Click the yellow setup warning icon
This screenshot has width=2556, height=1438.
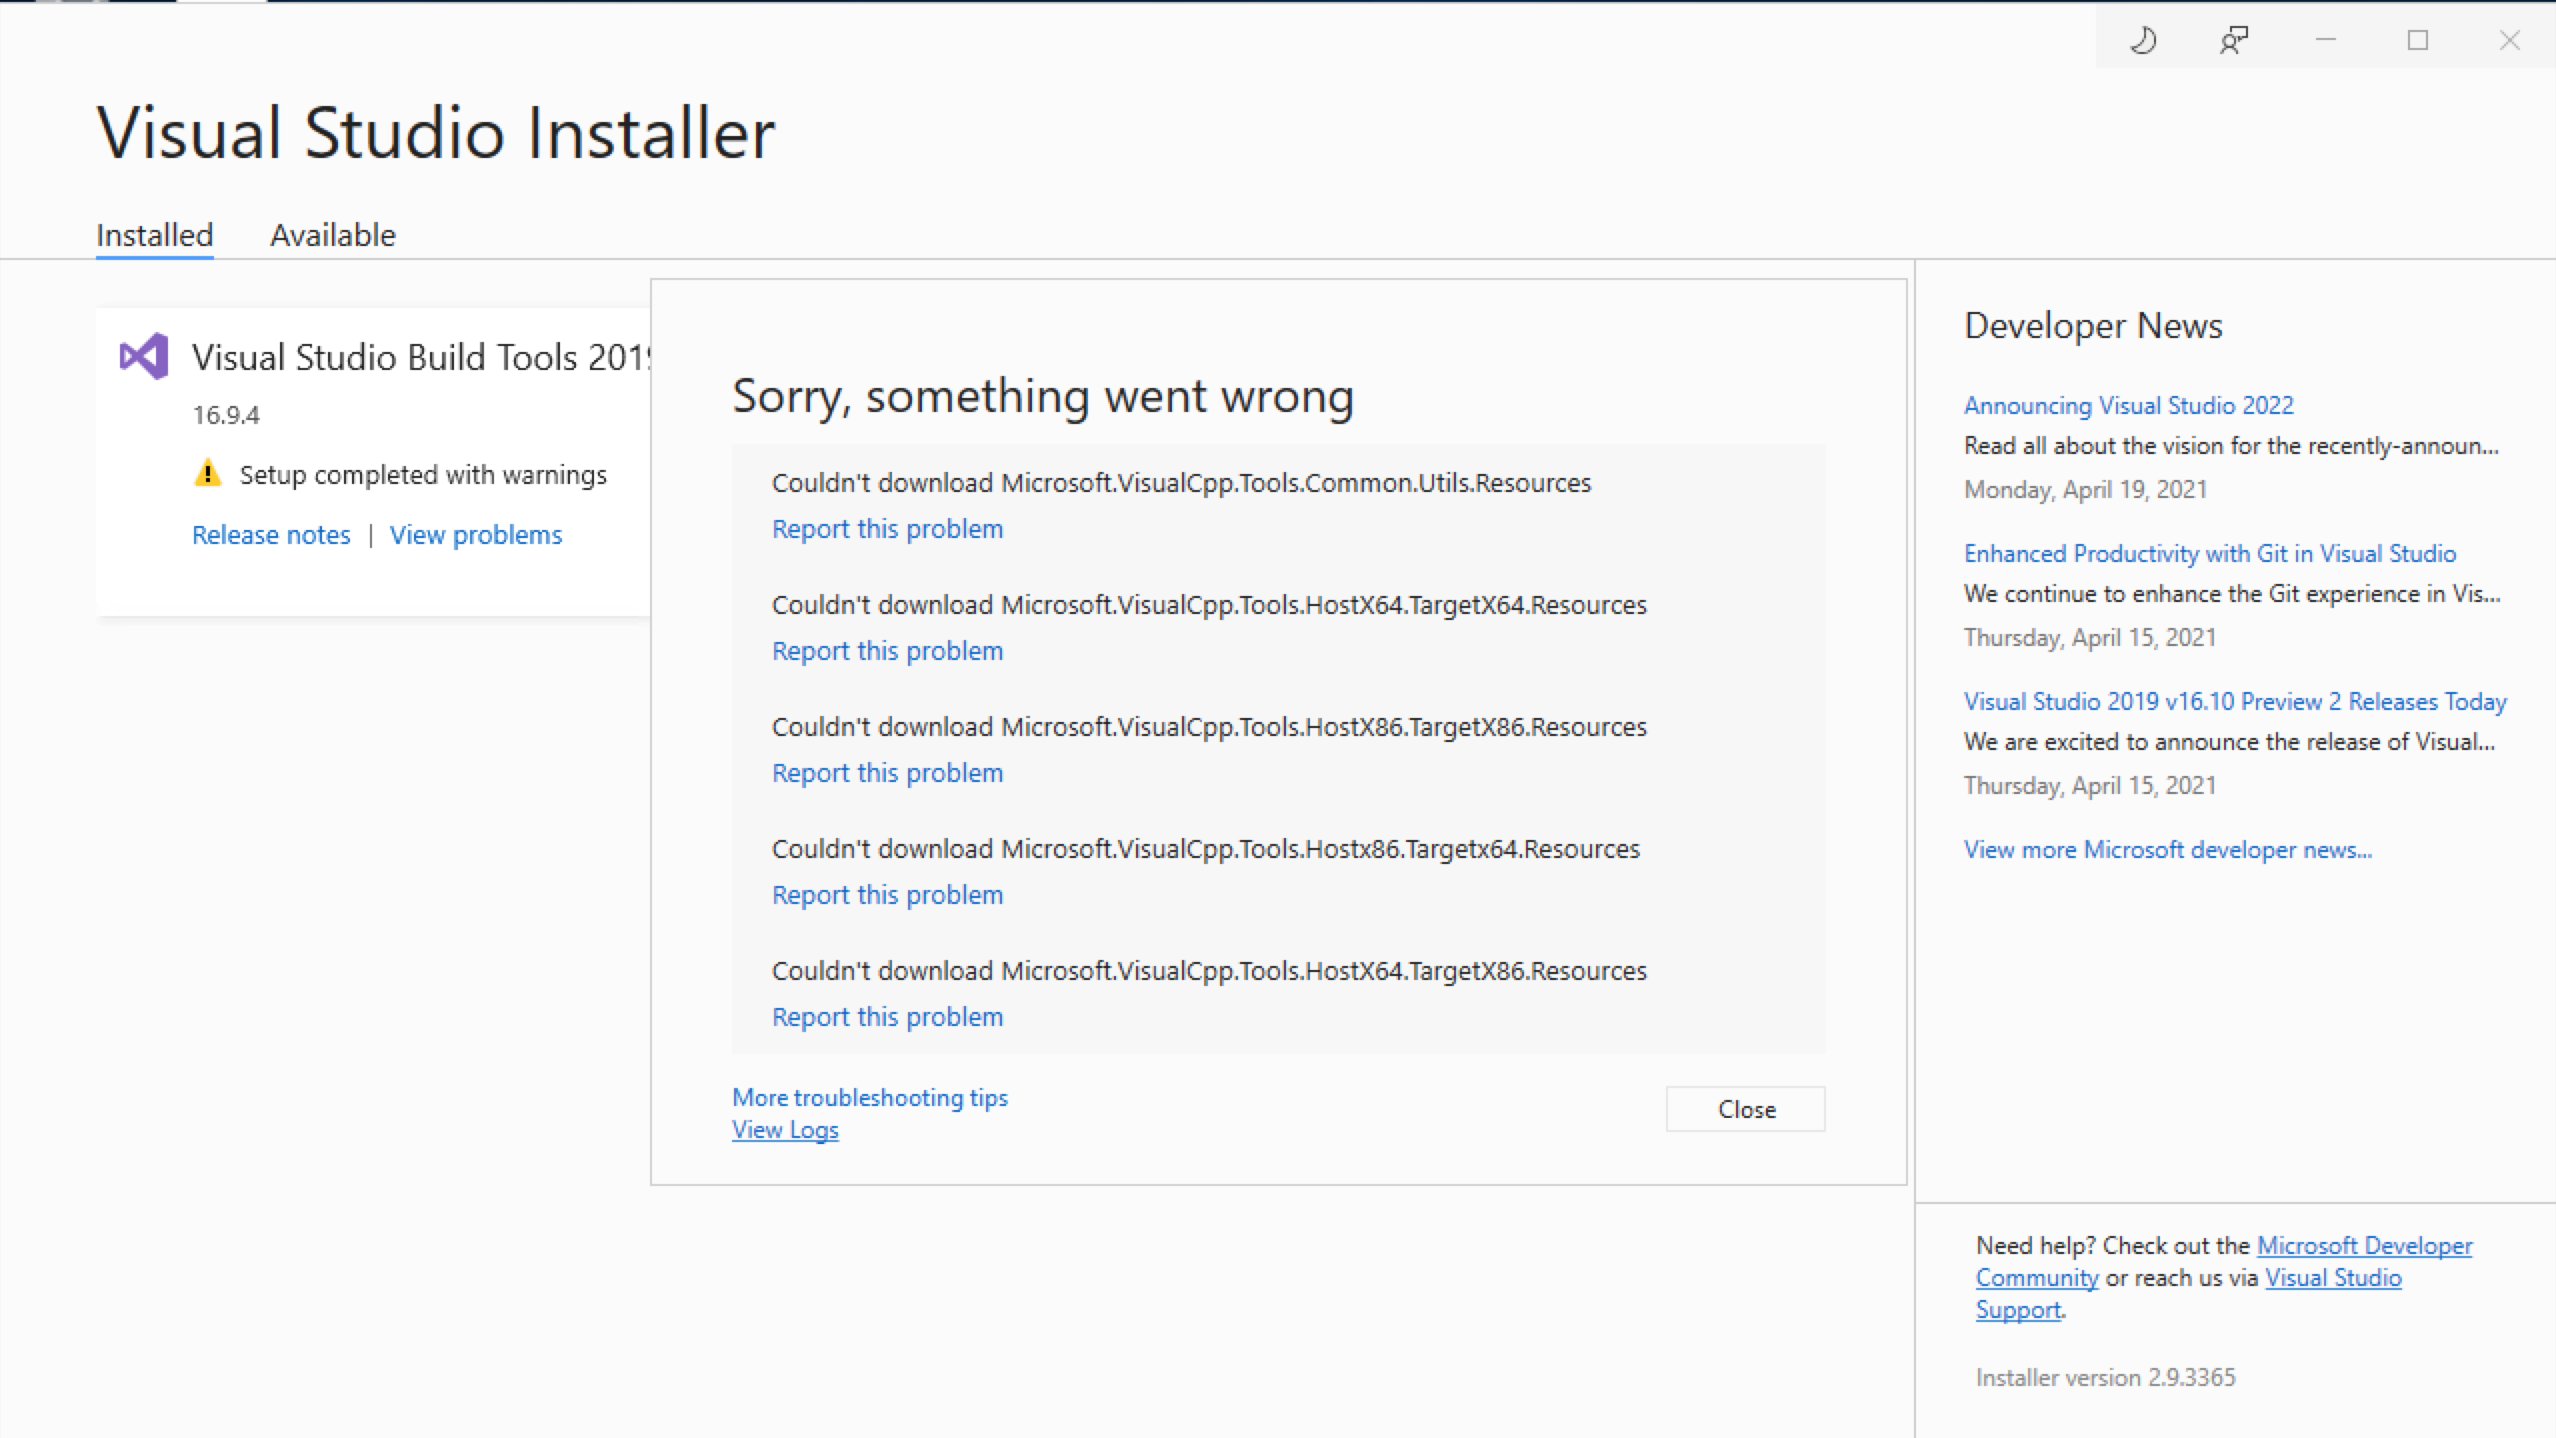(x=207, y=474)
